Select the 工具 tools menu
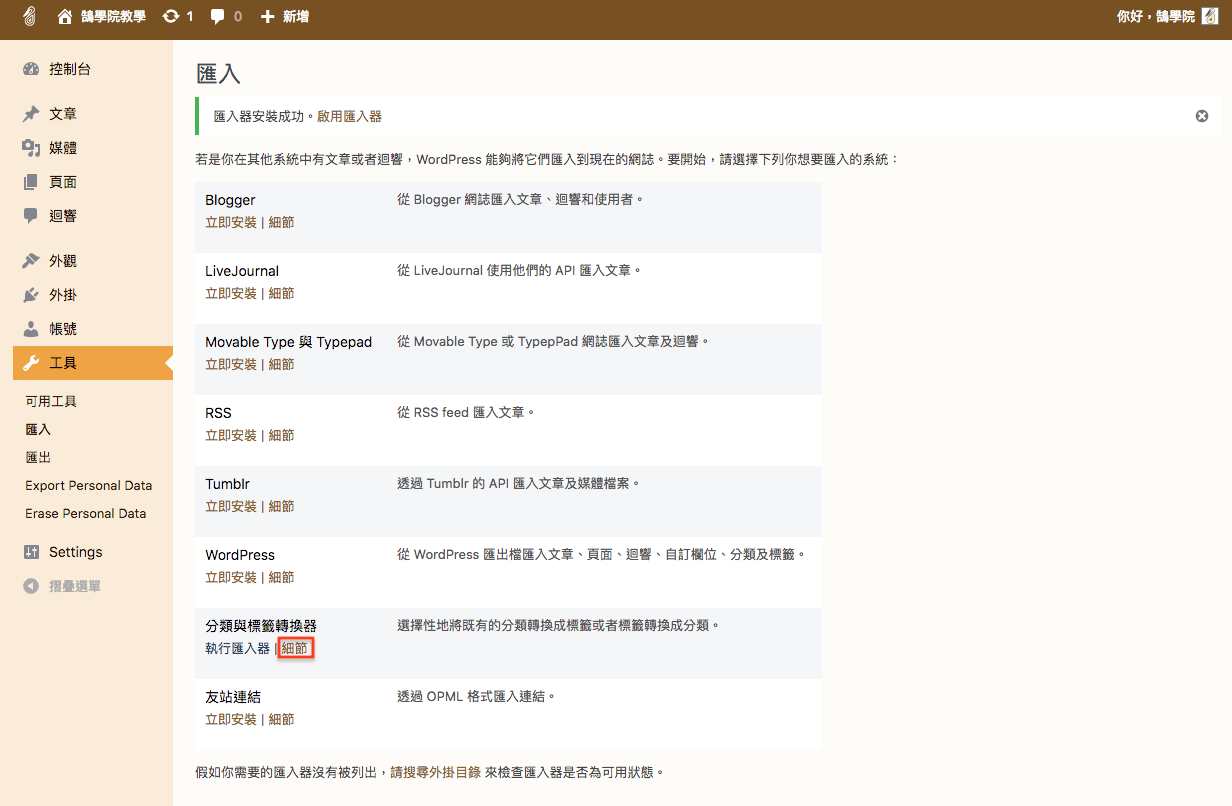This screenshot has width=1232, height=806. click(93, 363)
